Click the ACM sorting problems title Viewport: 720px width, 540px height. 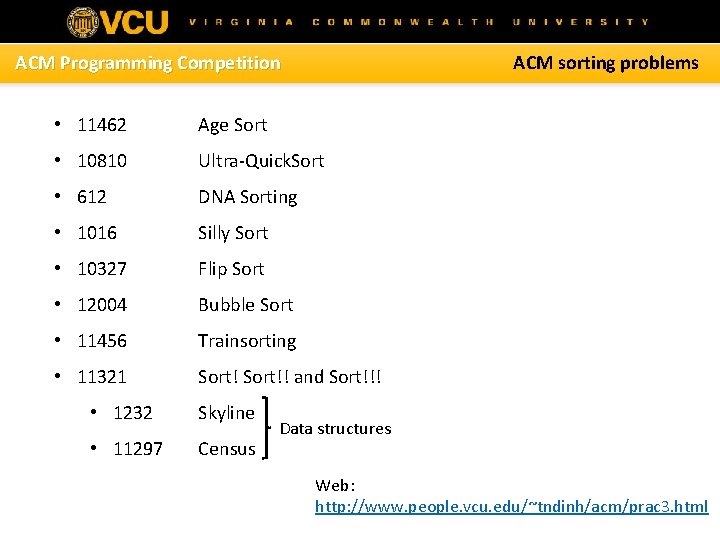coord(605,63)
